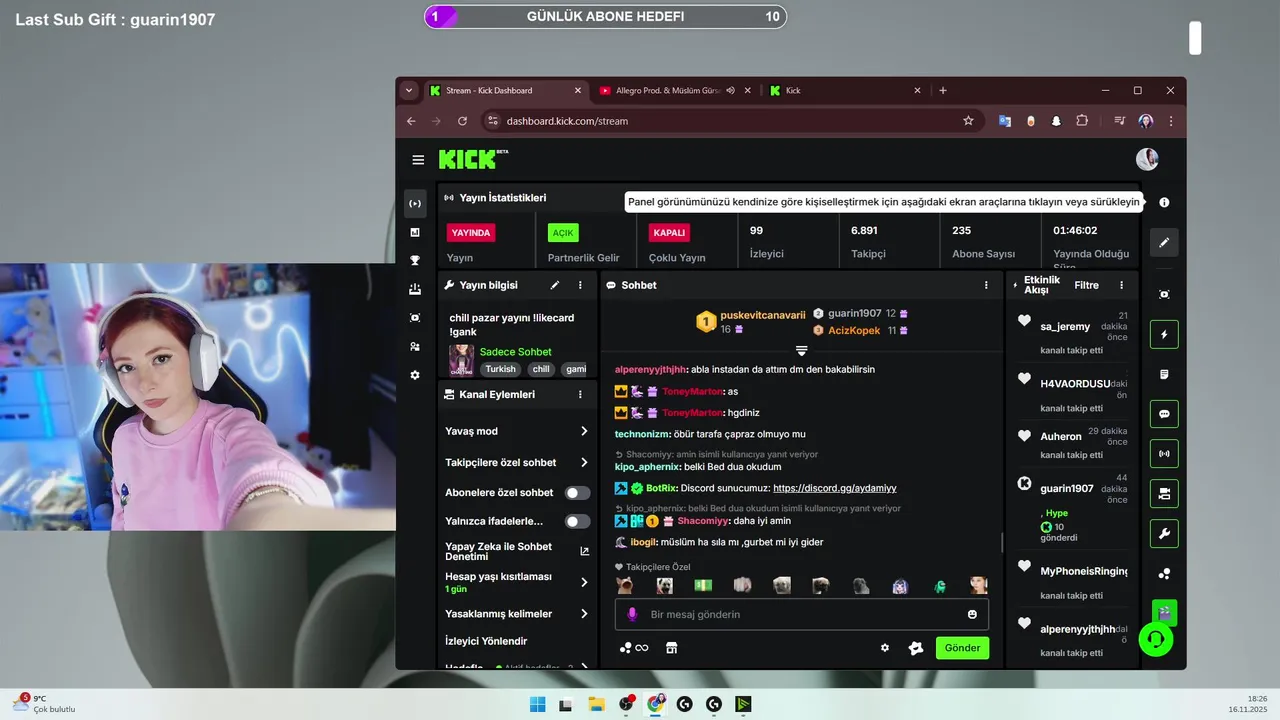Viewport: 1280px width, 720px height.
Task: Click the YAYINDA status badge
Action: [471, 232]
